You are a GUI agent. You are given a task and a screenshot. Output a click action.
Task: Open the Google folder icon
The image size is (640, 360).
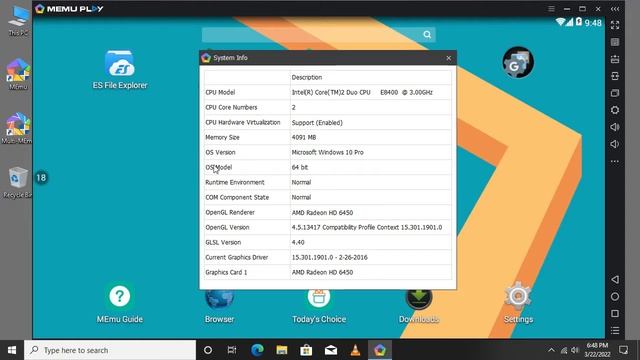click(518, 62)
